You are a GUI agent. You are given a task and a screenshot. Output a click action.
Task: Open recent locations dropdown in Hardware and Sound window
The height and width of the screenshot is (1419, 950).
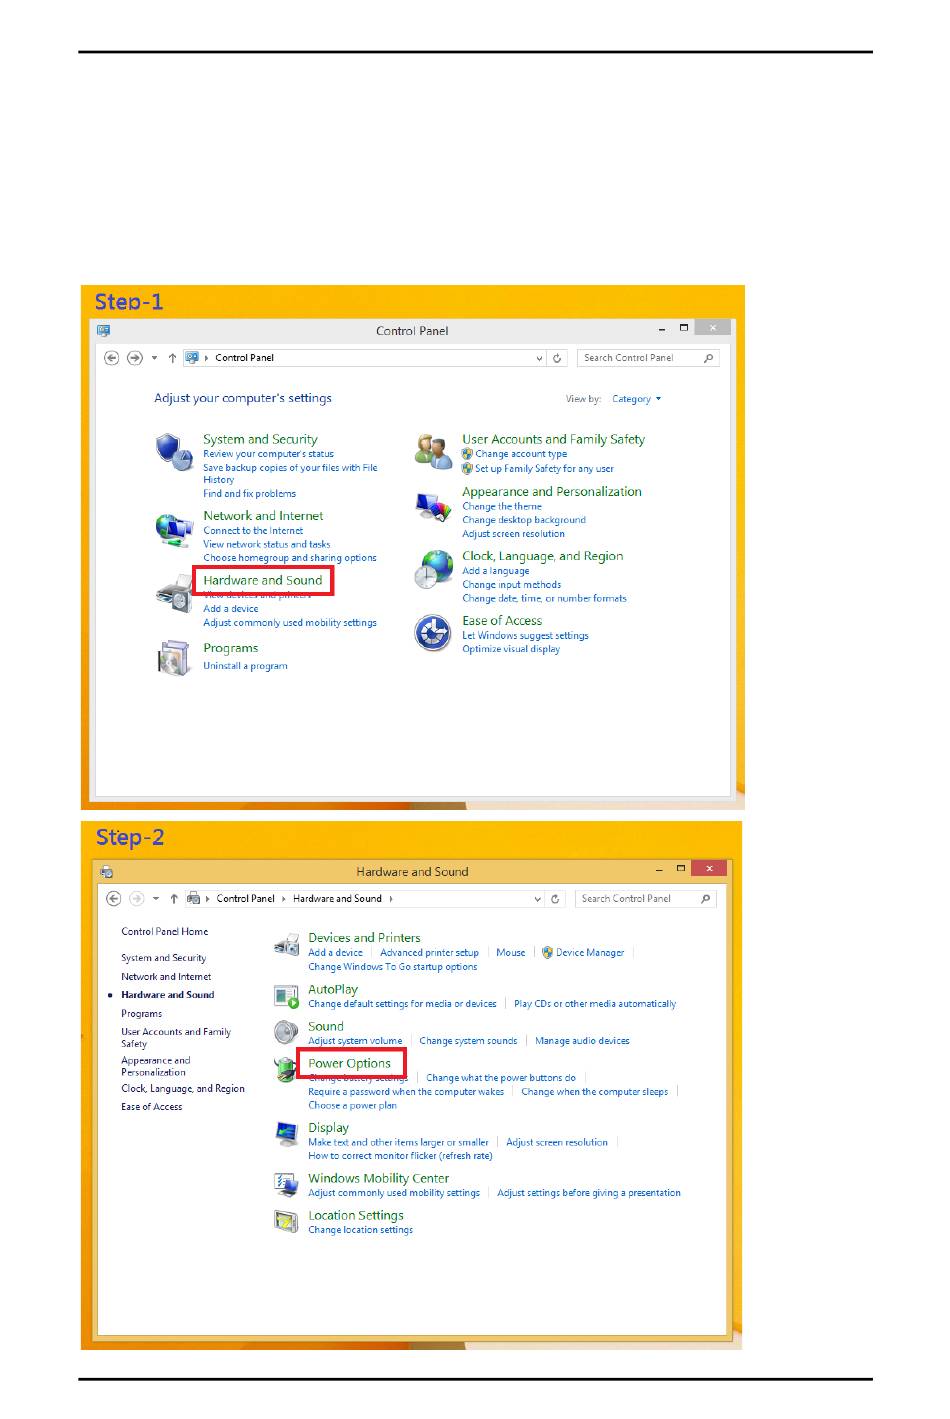(x=156, y=899)
